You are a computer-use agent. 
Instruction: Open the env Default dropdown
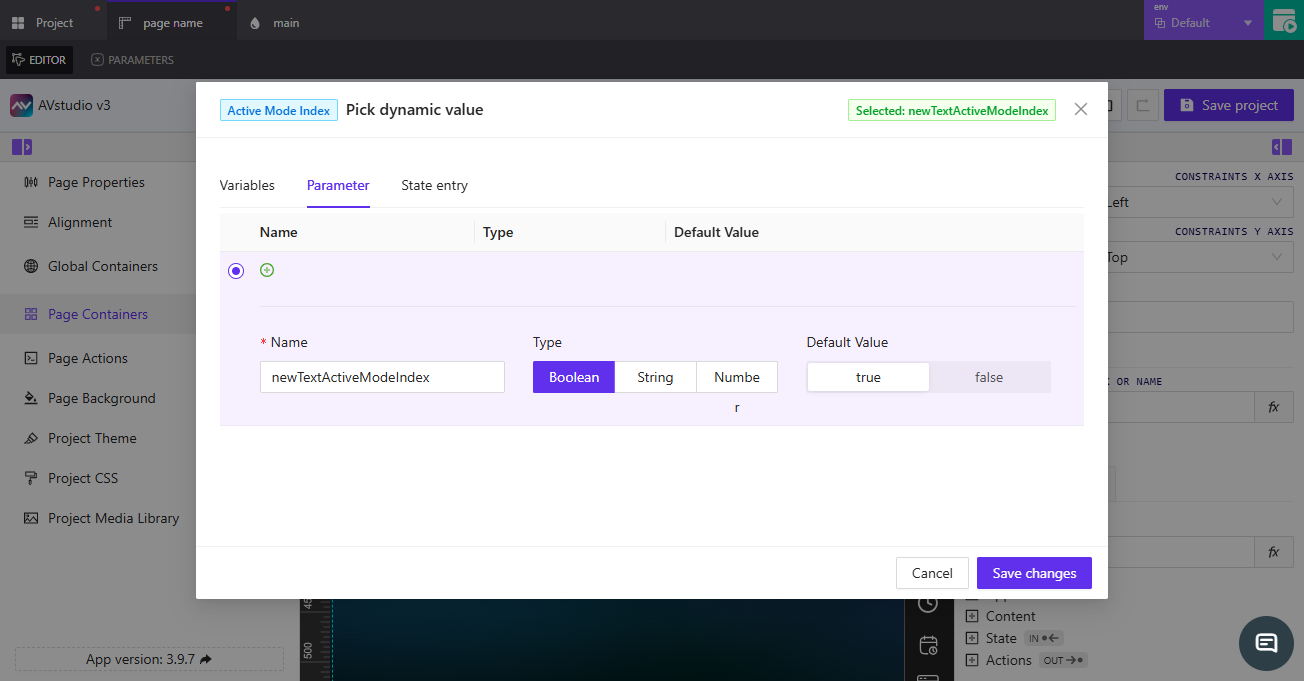pos(1203,21)
